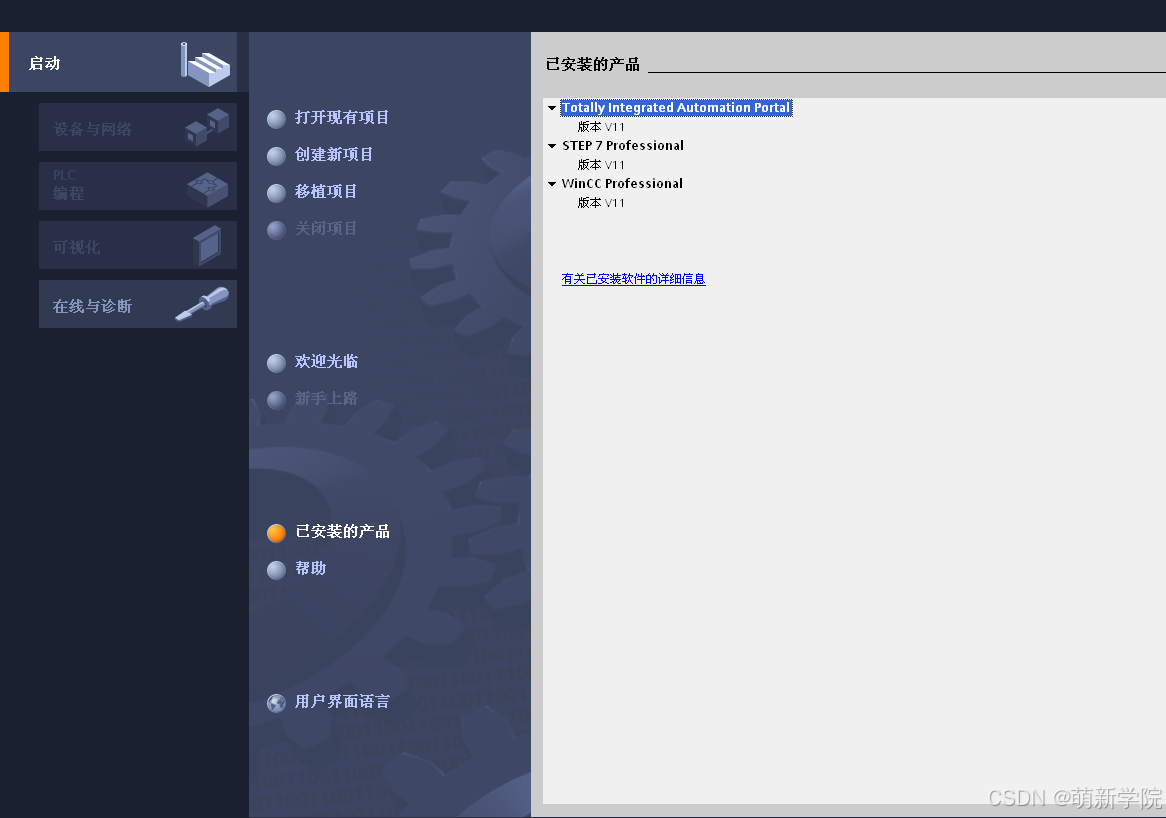Open the 帮助 help entry
This screenshot has width=1166, height=818.
[311, 569]
